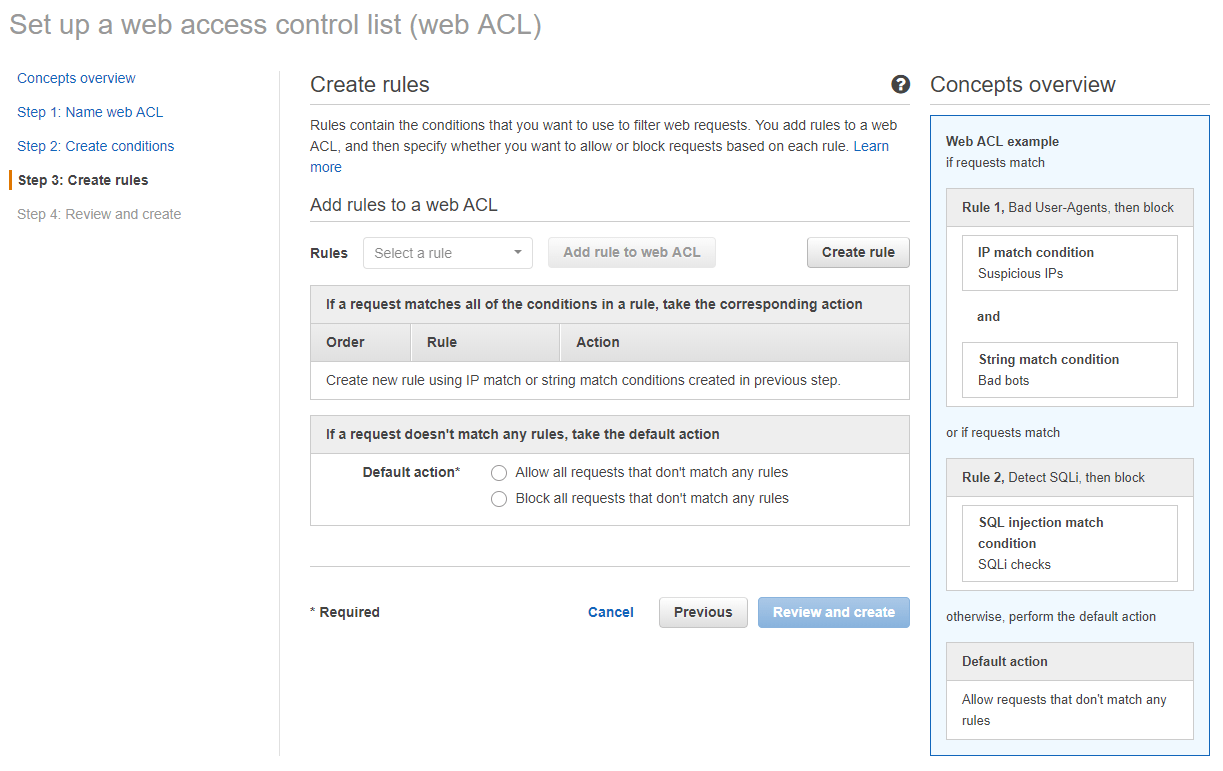Viewport: 1223px width, 771px height.
Task: Open the Learn more link
Action: 870,146
